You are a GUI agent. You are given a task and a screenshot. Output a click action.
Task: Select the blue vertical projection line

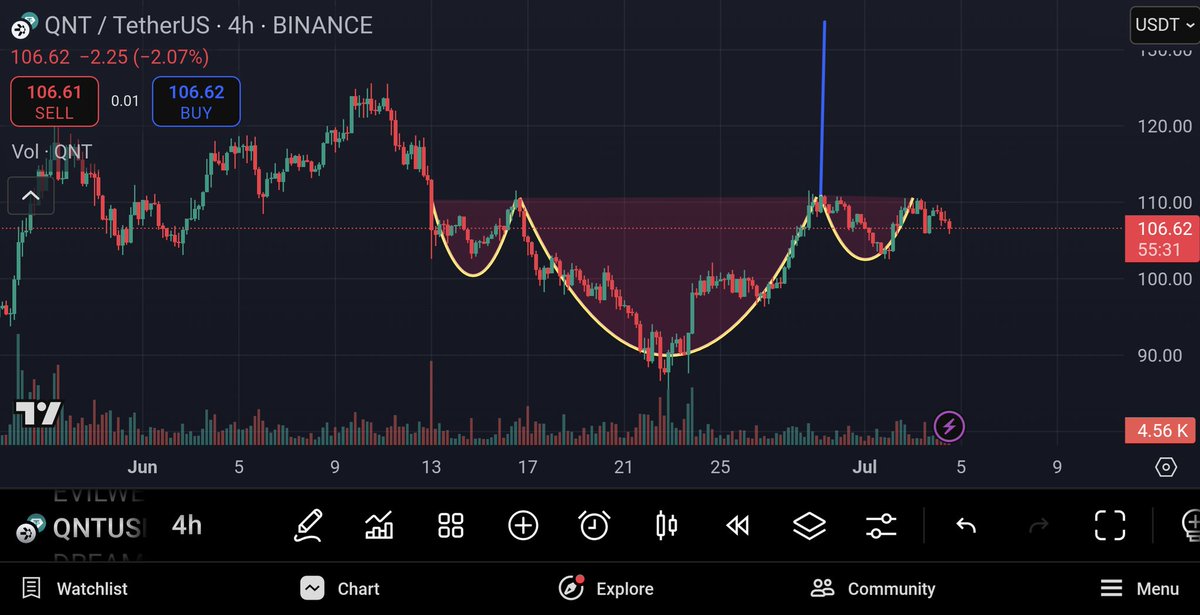pos(823,108)
